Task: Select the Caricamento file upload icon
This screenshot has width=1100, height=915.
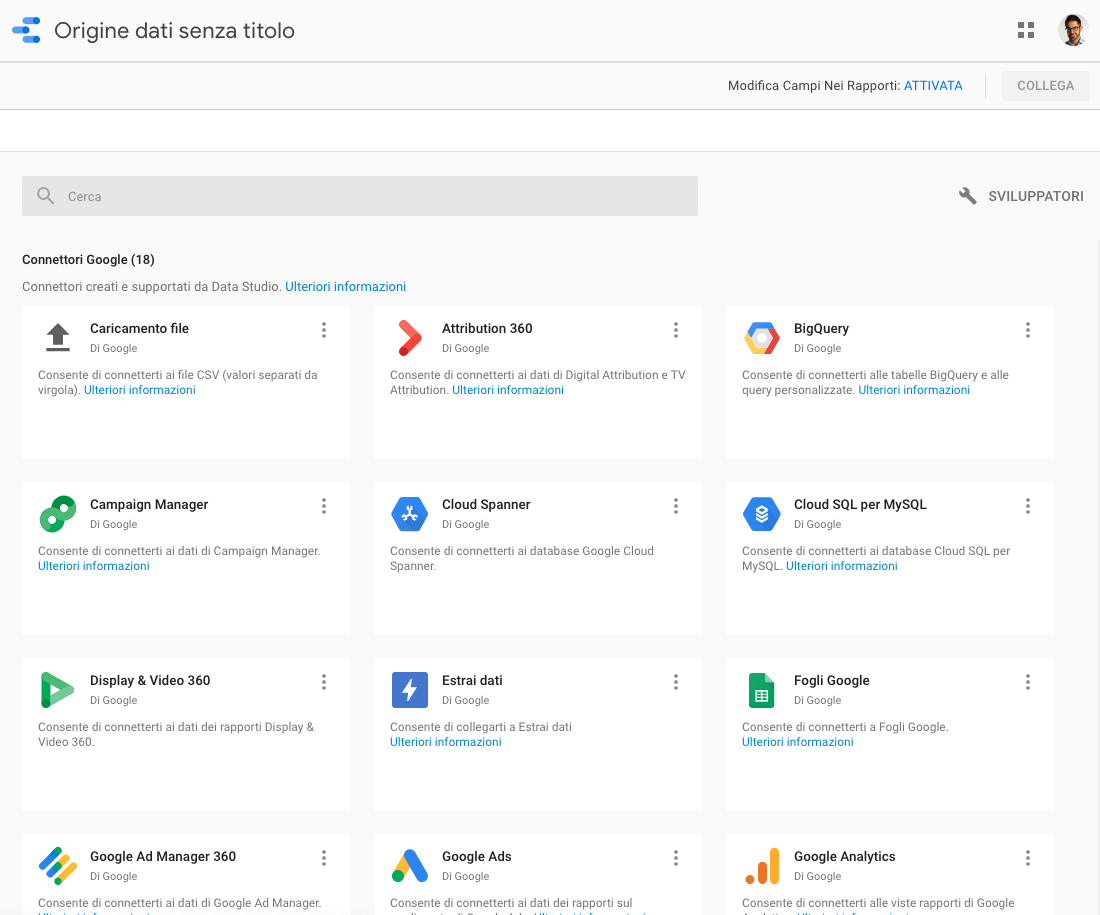Action: pyautogui.click(x=58, y=337)
